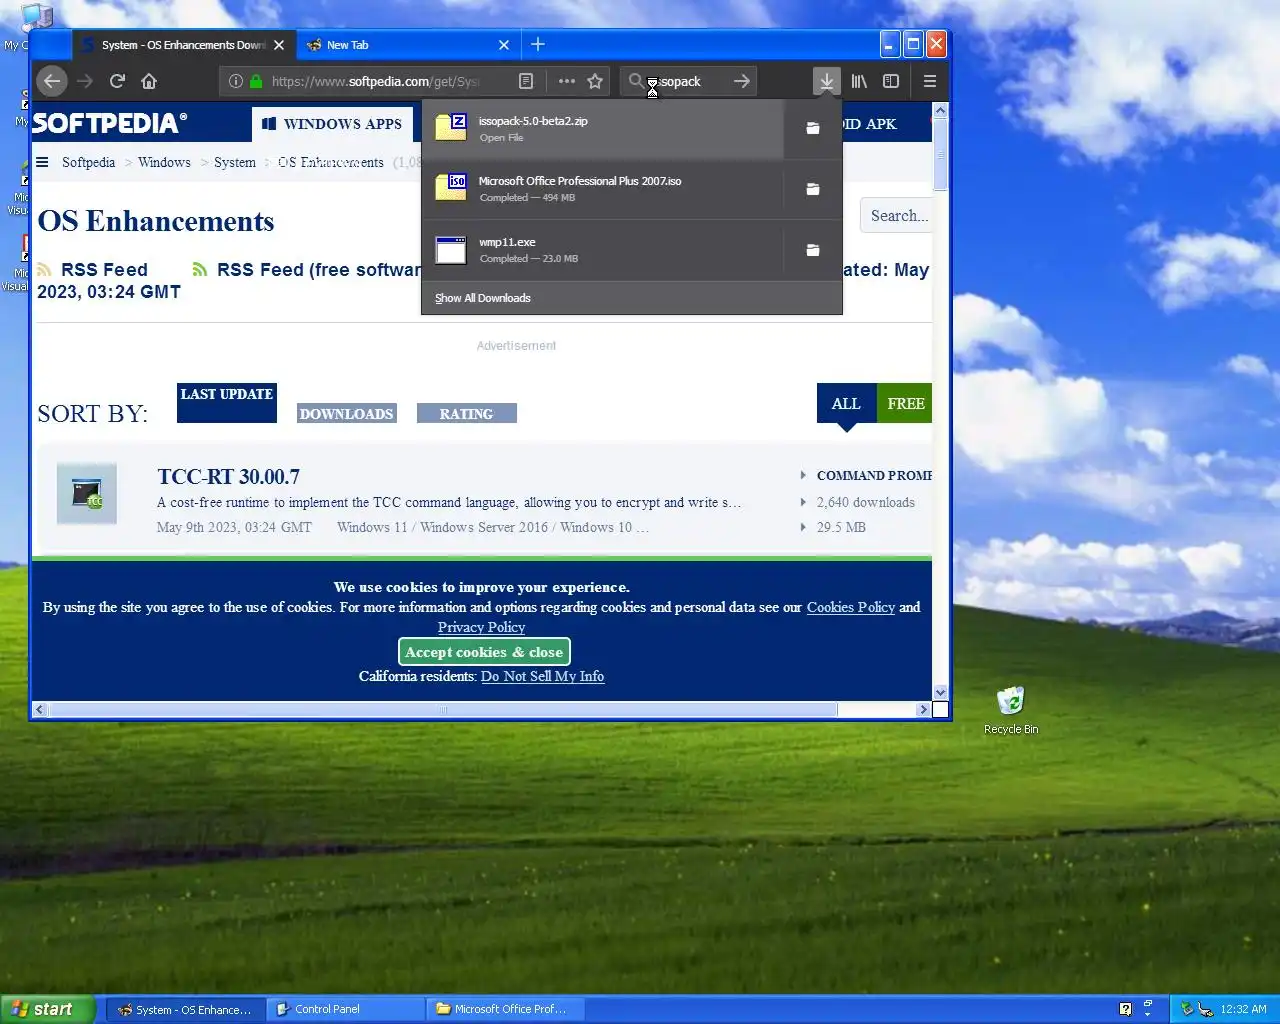Go back with the browser Back arrow
Viewport: 1280px width, 1024px height.
52,81
